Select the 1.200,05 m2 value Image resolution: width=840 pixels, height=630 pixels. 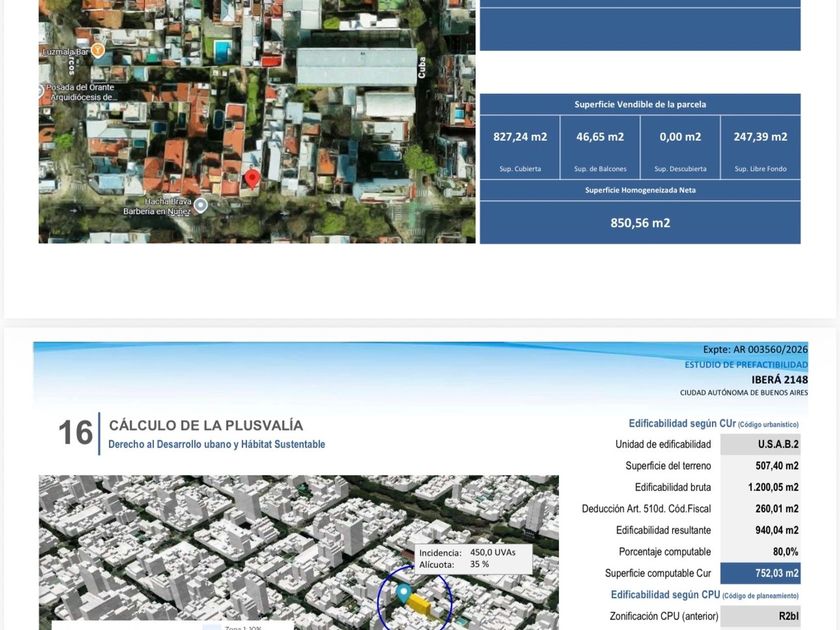[773, 487]
